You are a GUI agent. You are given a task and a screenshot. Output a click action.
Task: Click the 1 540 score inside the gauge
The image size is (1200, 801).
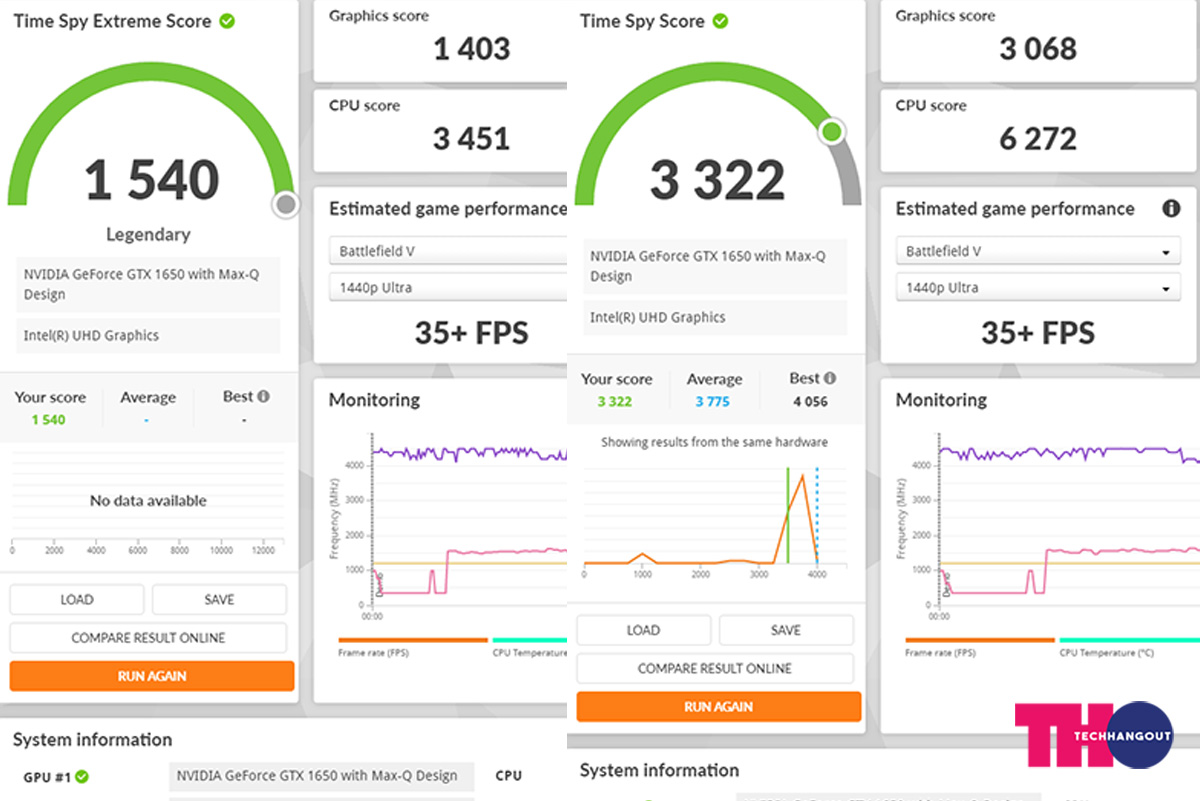click(152, 180)
